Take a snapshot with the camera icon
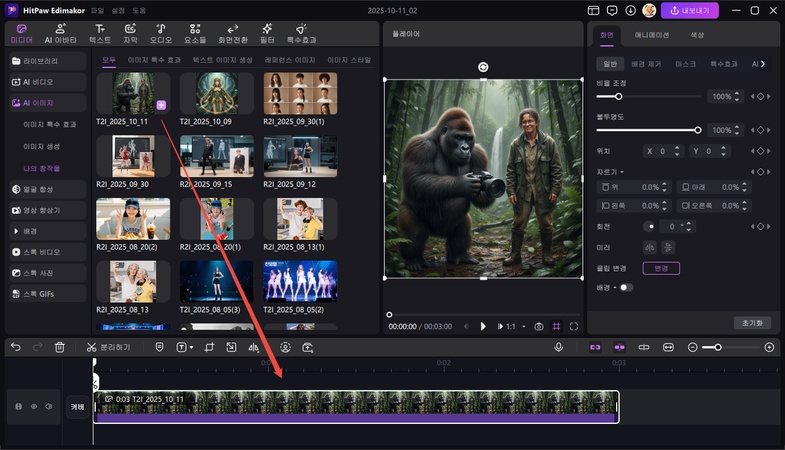The image size is (785, 450). point(539,326)
